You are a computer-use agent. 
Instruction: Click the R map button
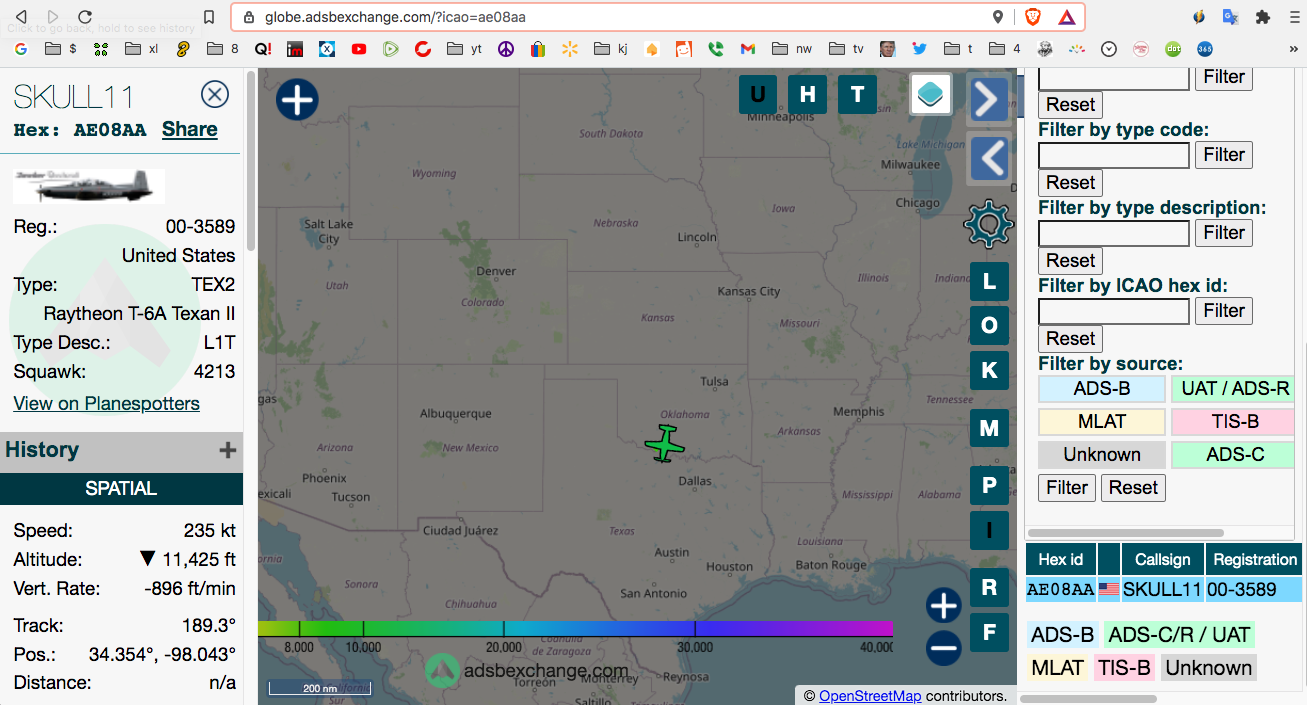click(x=989, y=587)
